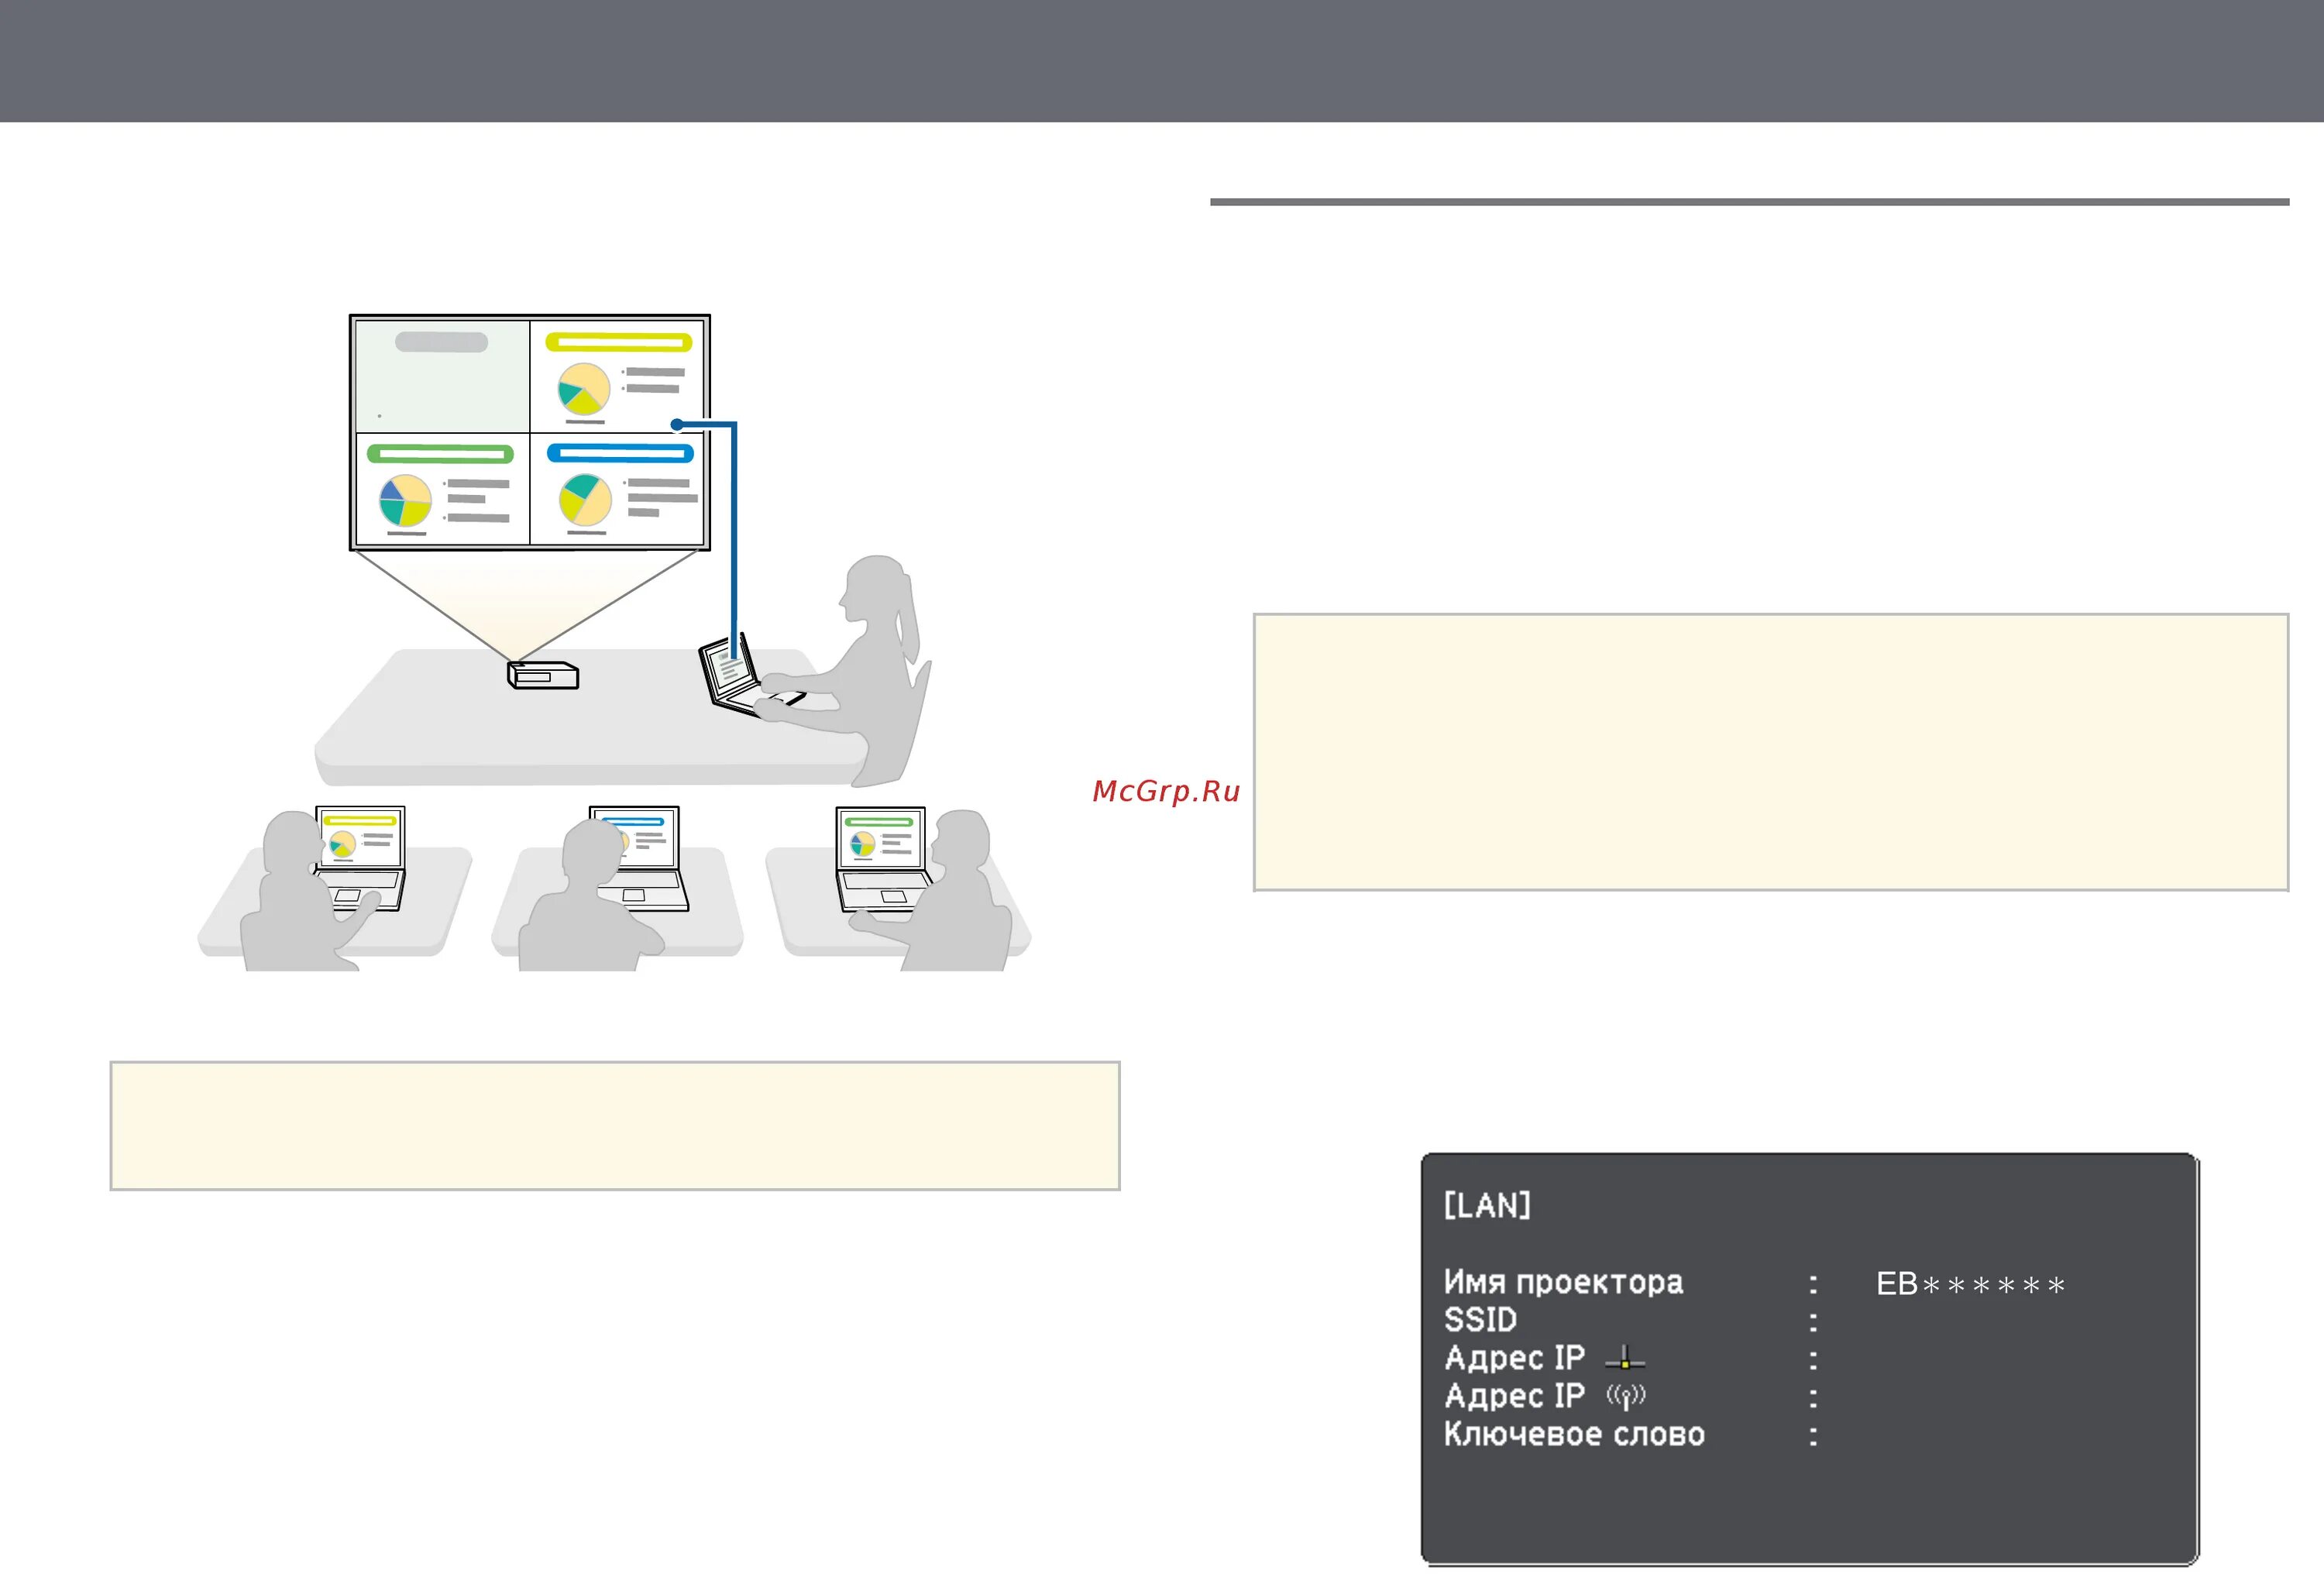The height and width of the screenshot is (1581, 2324).
Task: Click the Ключевое слово label
Action: (1574, 1434)
